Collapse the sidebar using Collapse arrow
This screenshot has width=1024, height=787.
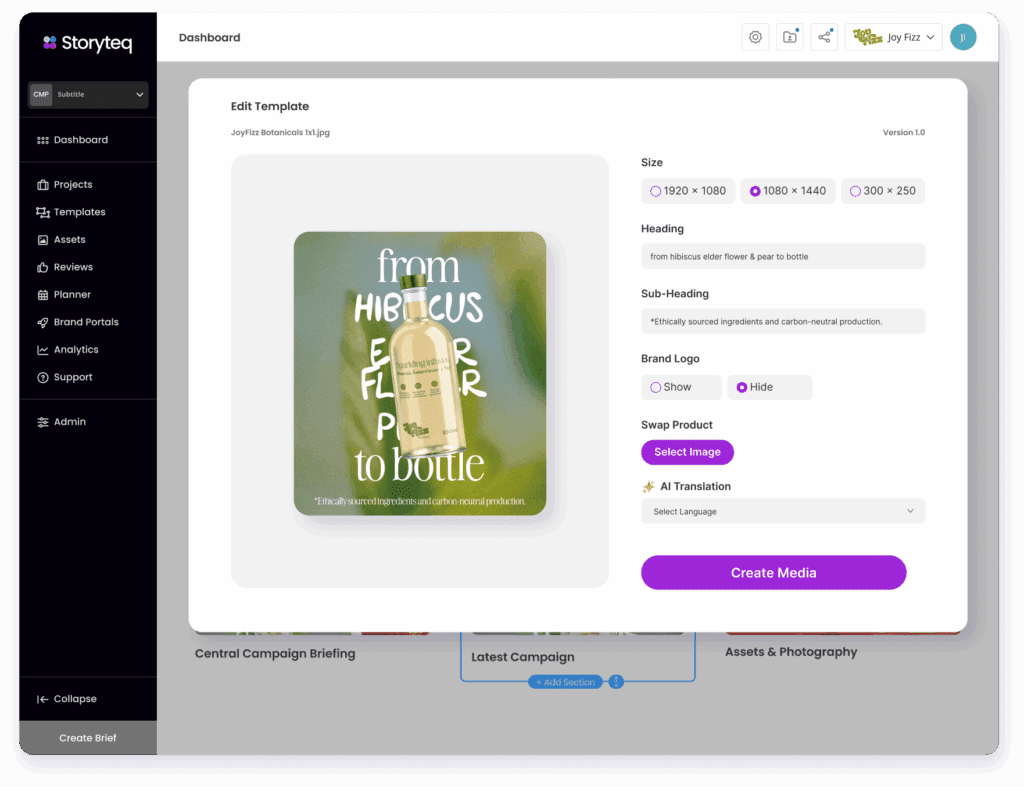[x=43, y=699]
